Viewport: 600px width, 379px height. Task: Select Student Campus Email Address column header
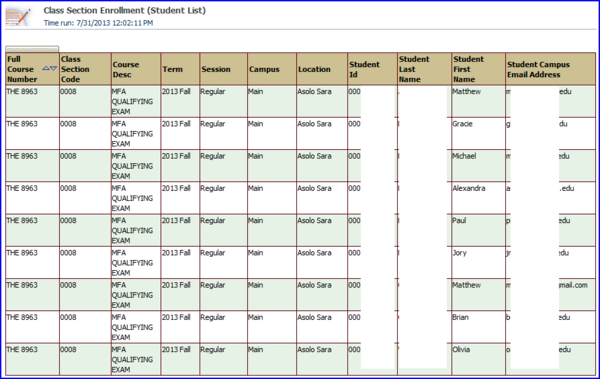(550, 69)
